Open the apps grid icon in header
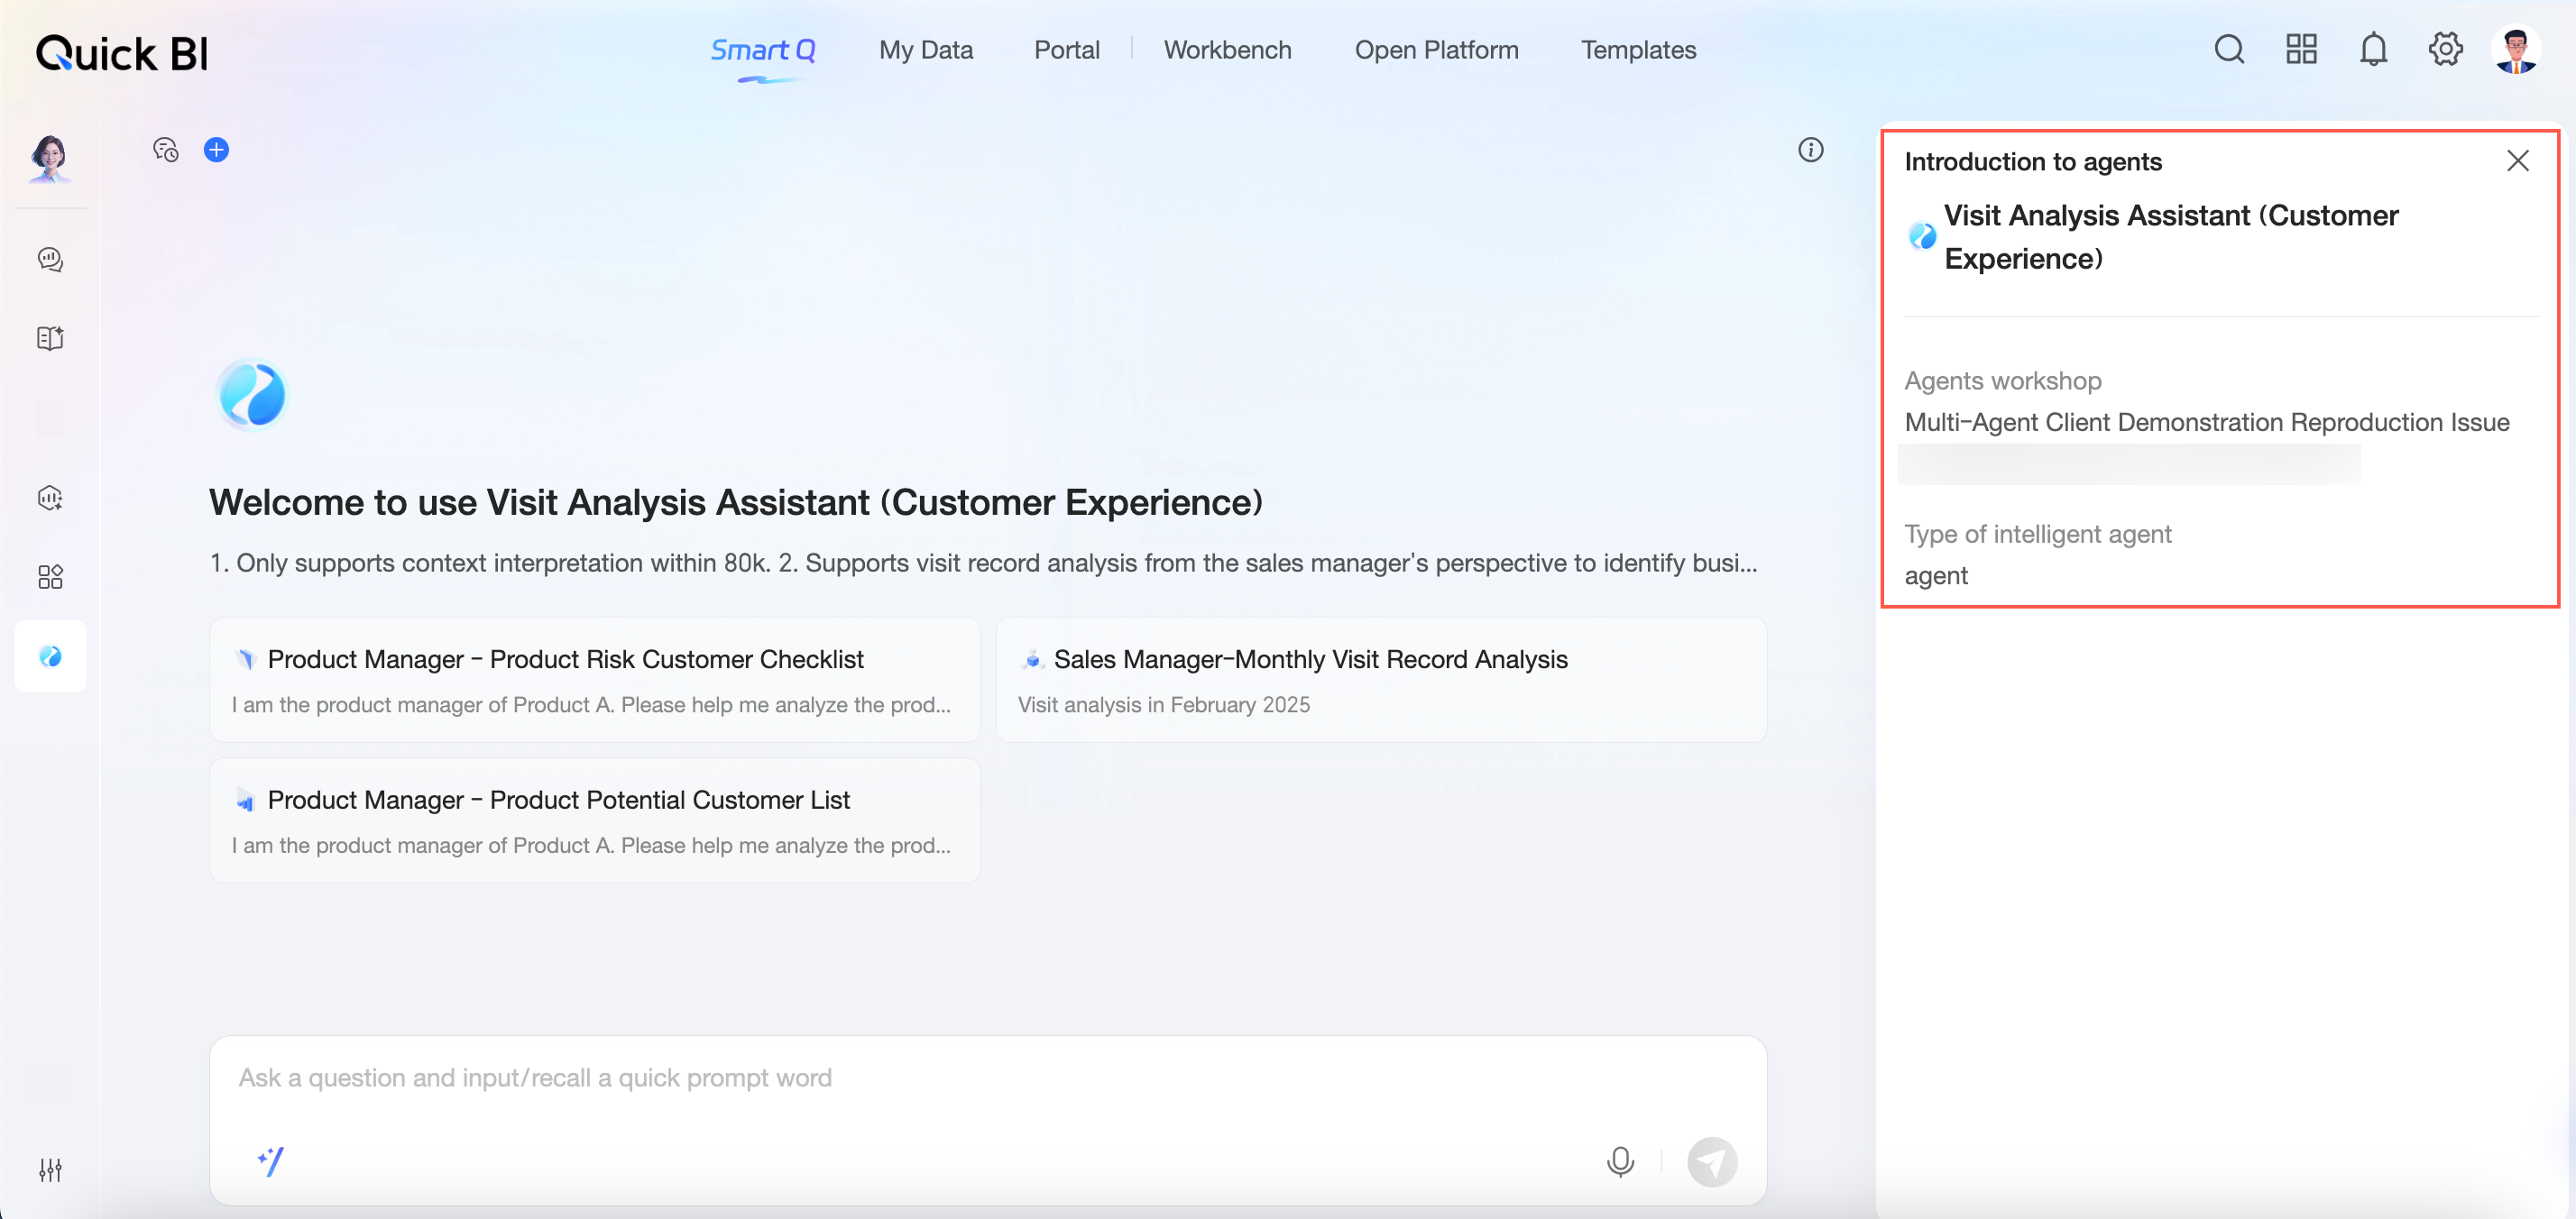This screenshot has width=2576, height=1219. tap(2301, 49)
